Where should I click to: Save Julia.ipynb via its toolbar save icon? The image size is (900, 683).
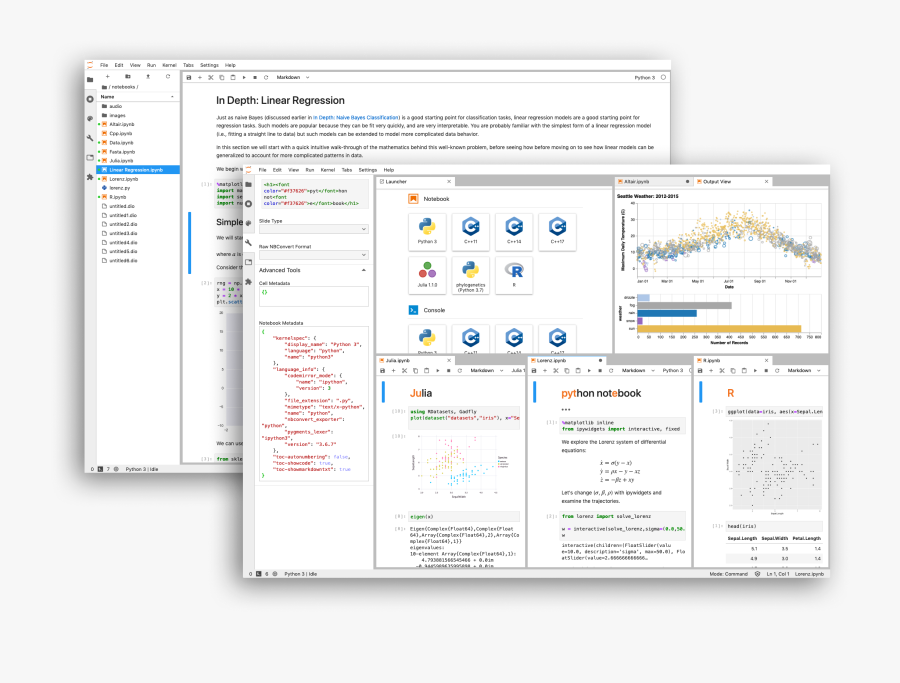pyautogui.click(x=383, y=371)
